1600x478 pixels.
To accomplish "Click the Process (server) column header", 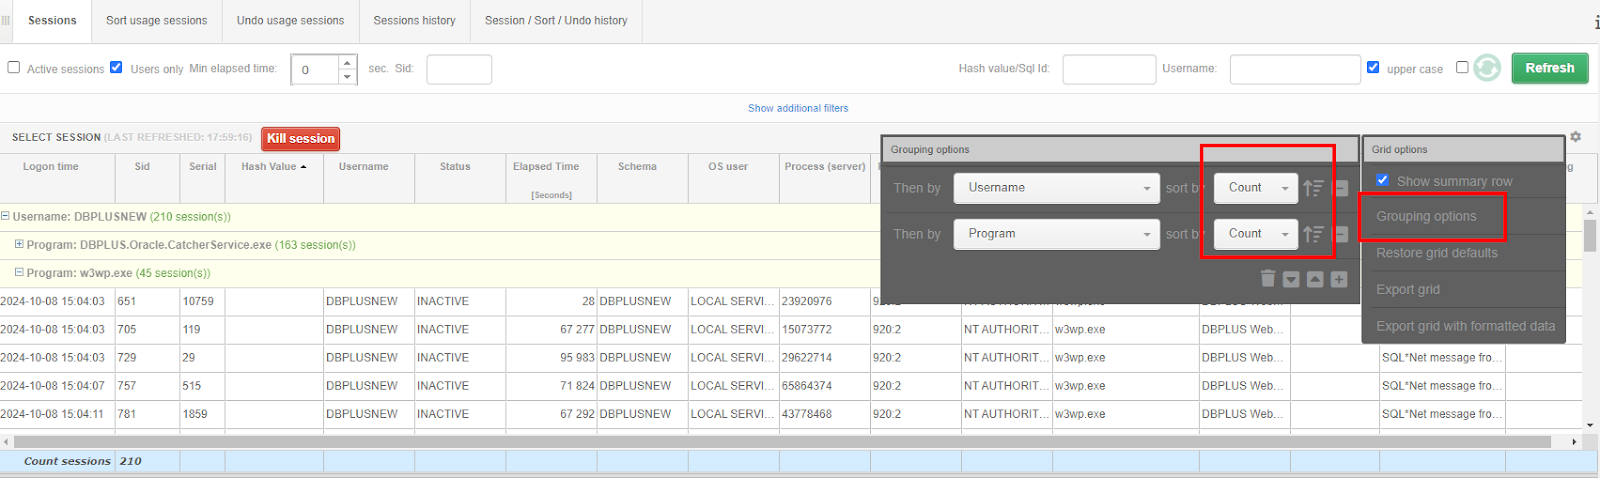I will [x=825, y=167].
